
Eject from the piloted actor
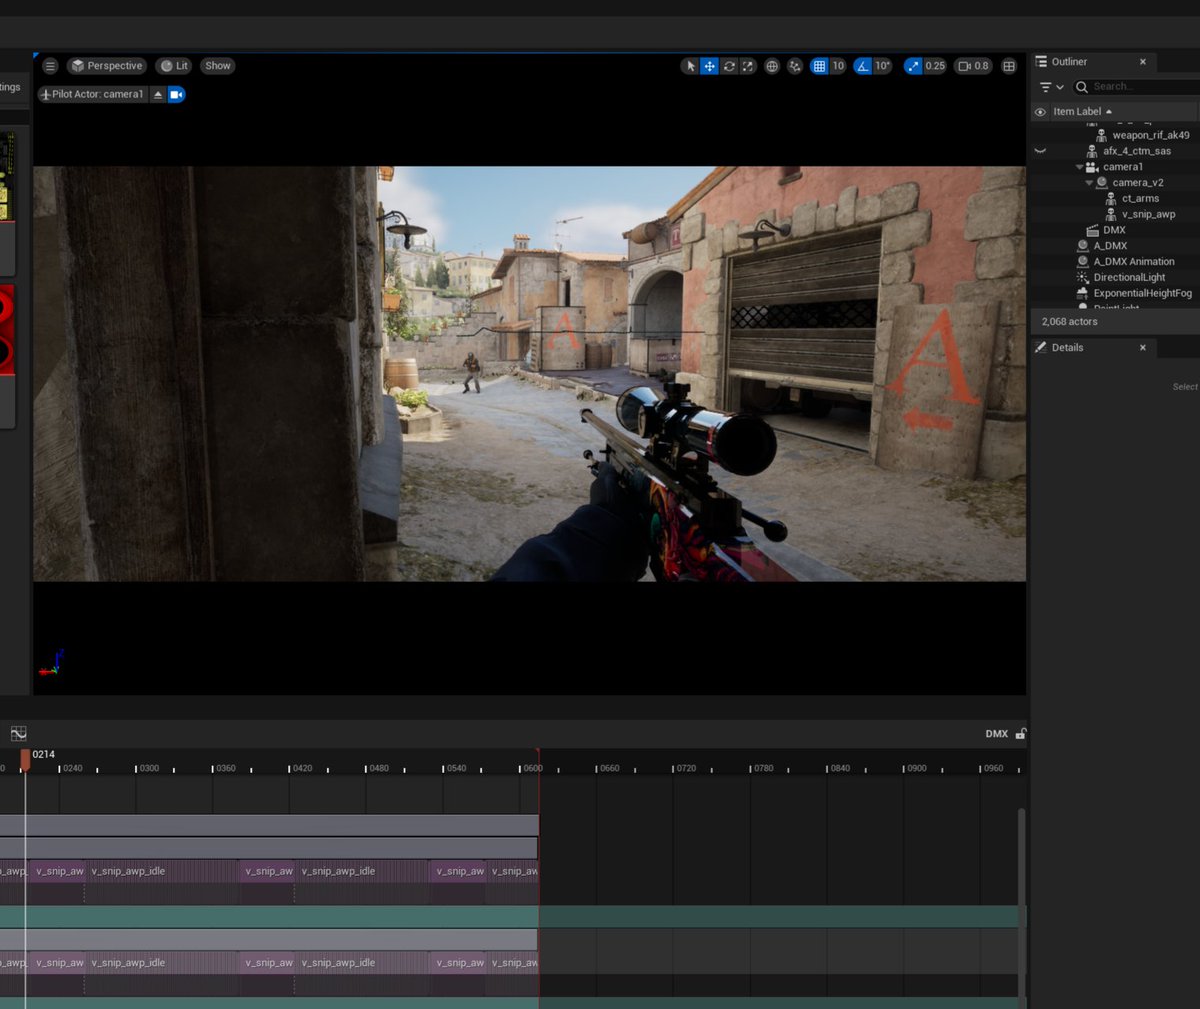point(158,94)
